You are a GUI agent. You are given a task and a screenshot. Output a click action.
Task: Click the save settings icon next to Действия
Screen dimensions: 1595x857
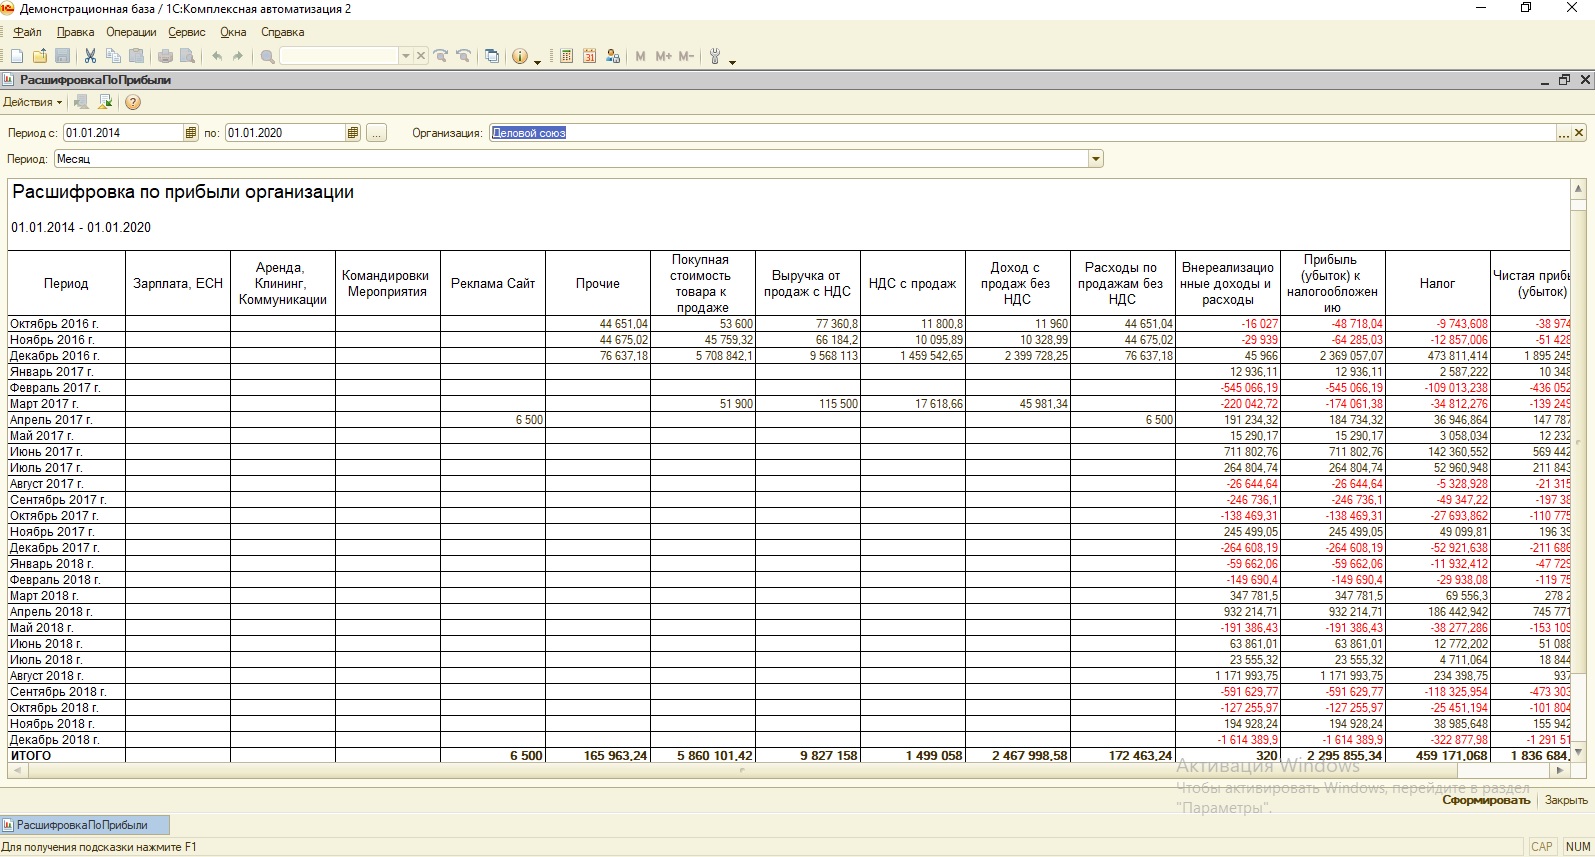(81, 102)
